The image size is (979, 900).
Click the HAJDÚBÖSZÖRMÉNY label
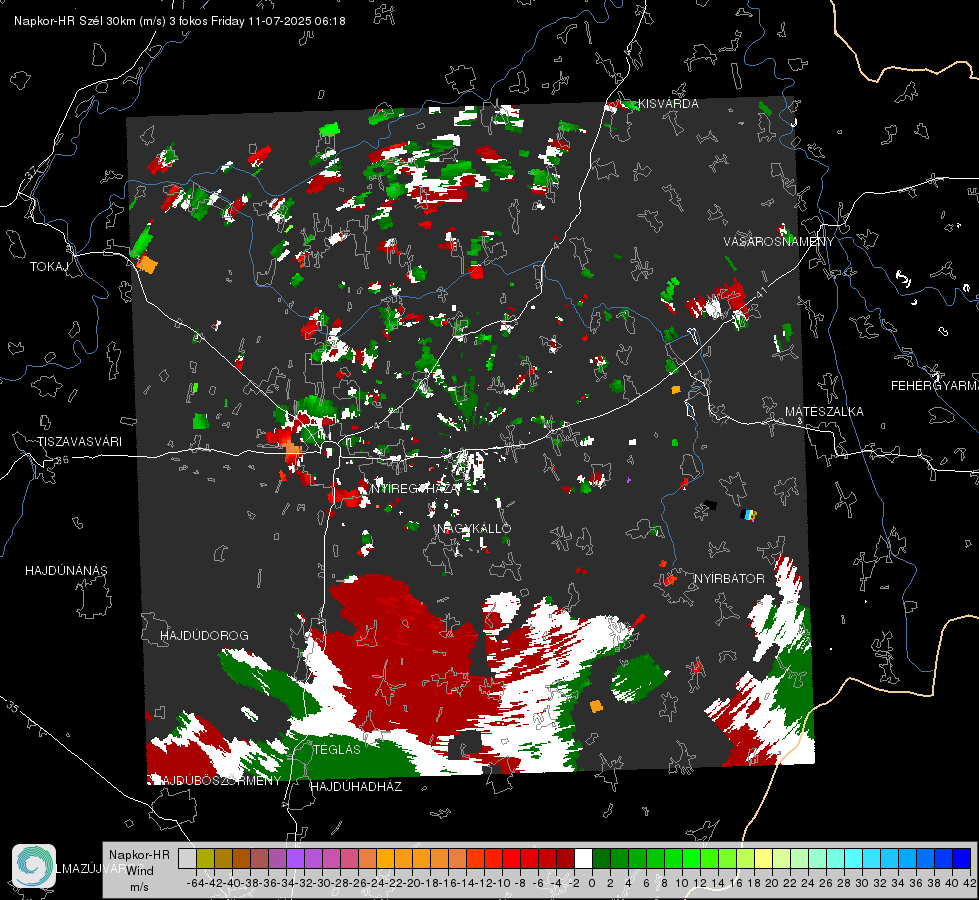click(x=218, y=781)
